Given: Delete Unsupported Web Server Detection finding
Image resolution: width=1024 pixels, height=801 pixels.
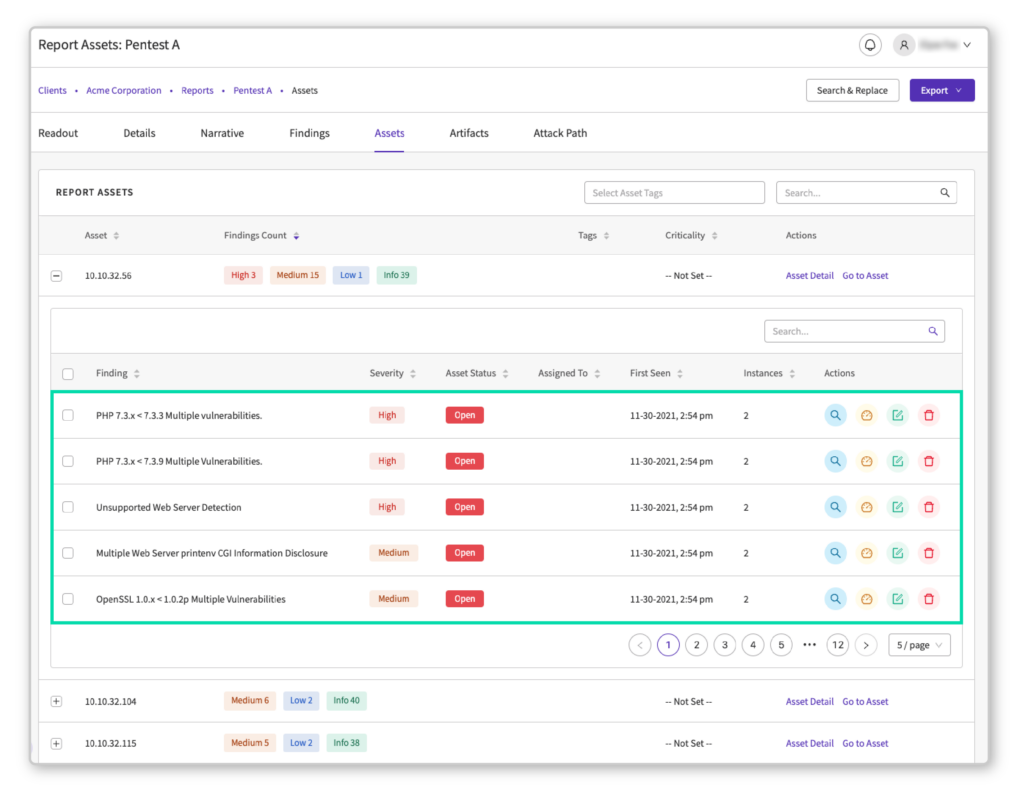Looking at the screenshot, I should [x=929, y=507].
